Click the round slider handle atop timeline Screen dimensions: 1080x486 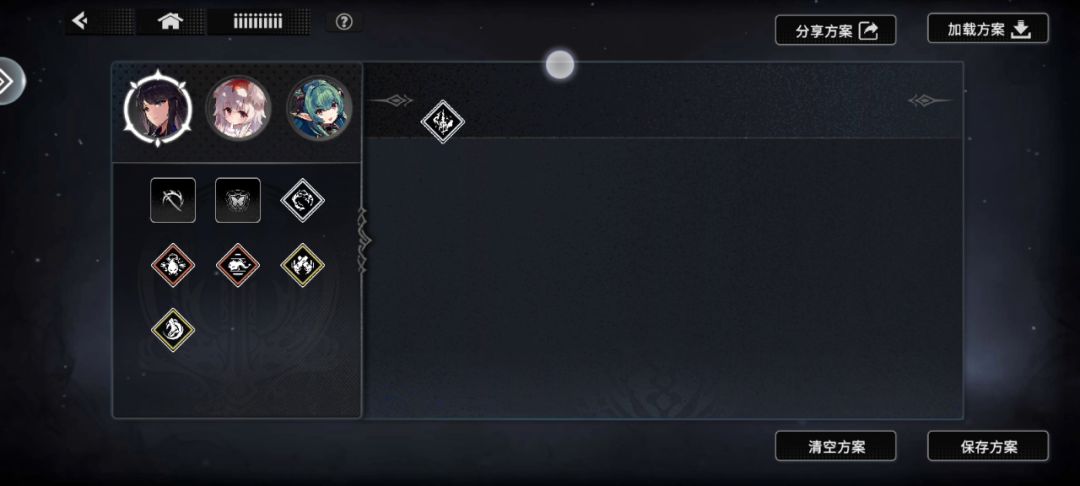coord(560,65)
